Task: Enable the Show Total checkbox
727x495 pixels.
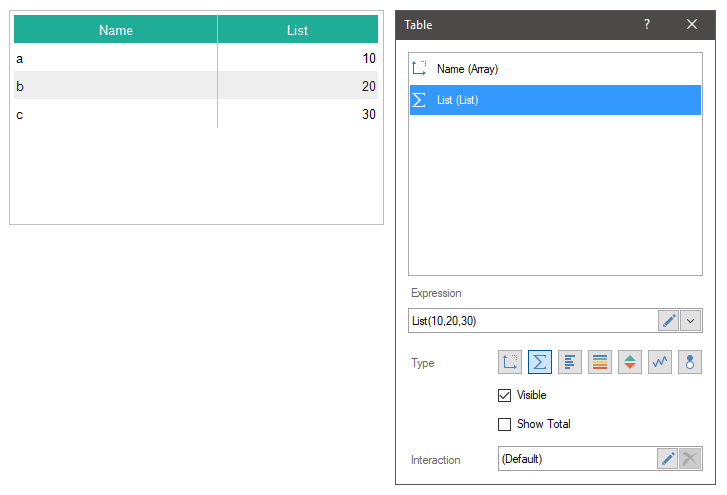Action: [x=505, y=424]
